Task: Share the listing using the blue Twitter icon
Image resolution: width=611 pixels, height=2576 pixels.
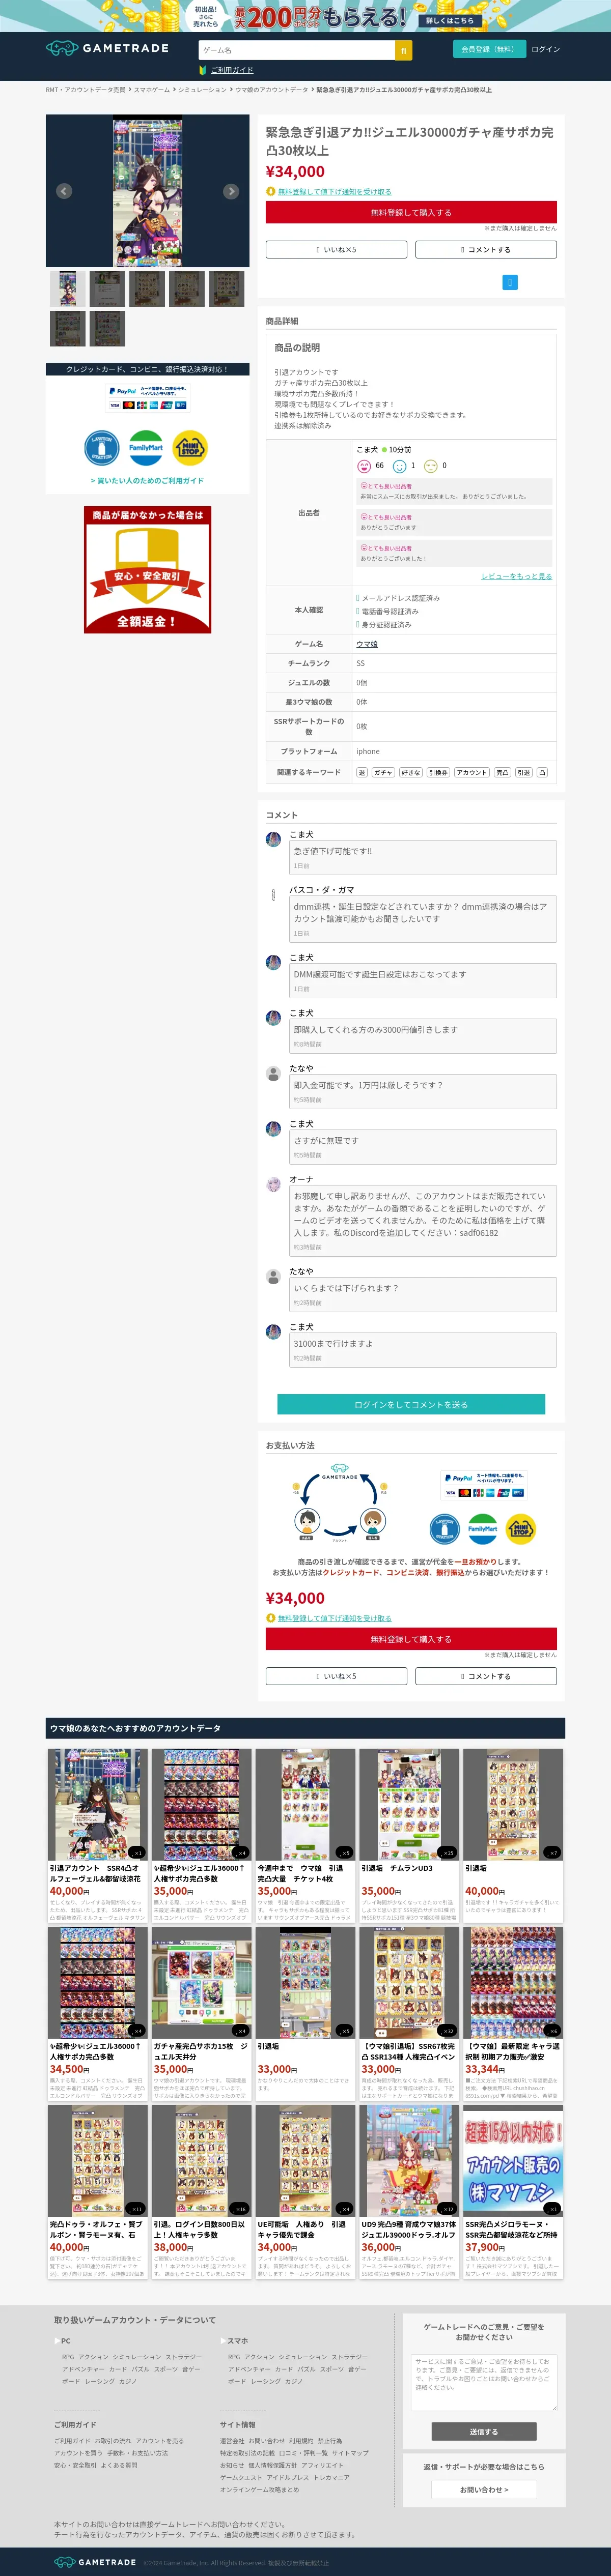Action: (510, 283)
